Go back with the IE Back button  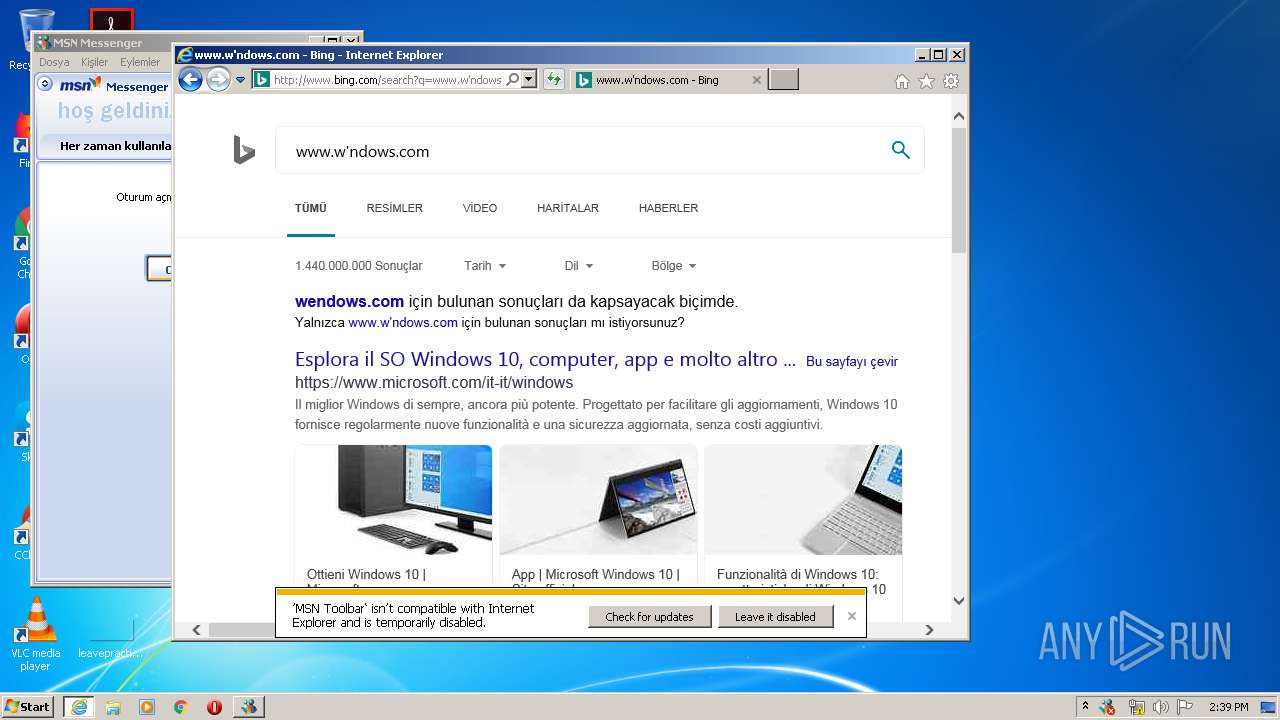[190, 80]
